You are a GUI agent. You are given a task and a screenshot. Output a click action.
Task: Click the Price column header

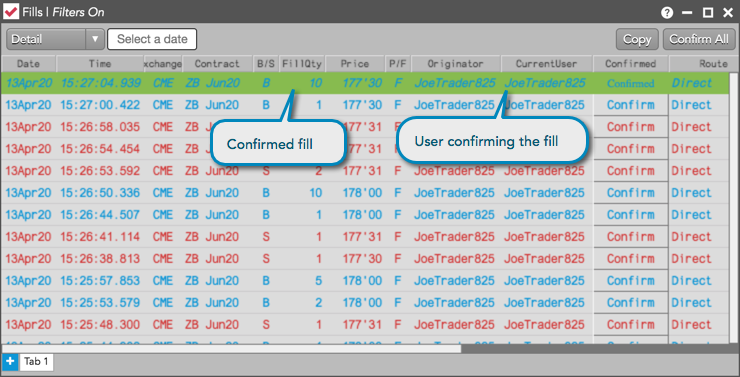pyautogui.click(x=354, y=64)
